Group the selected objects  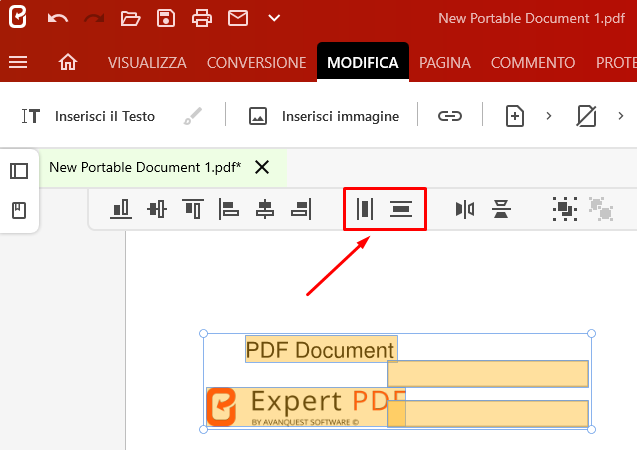565,209
